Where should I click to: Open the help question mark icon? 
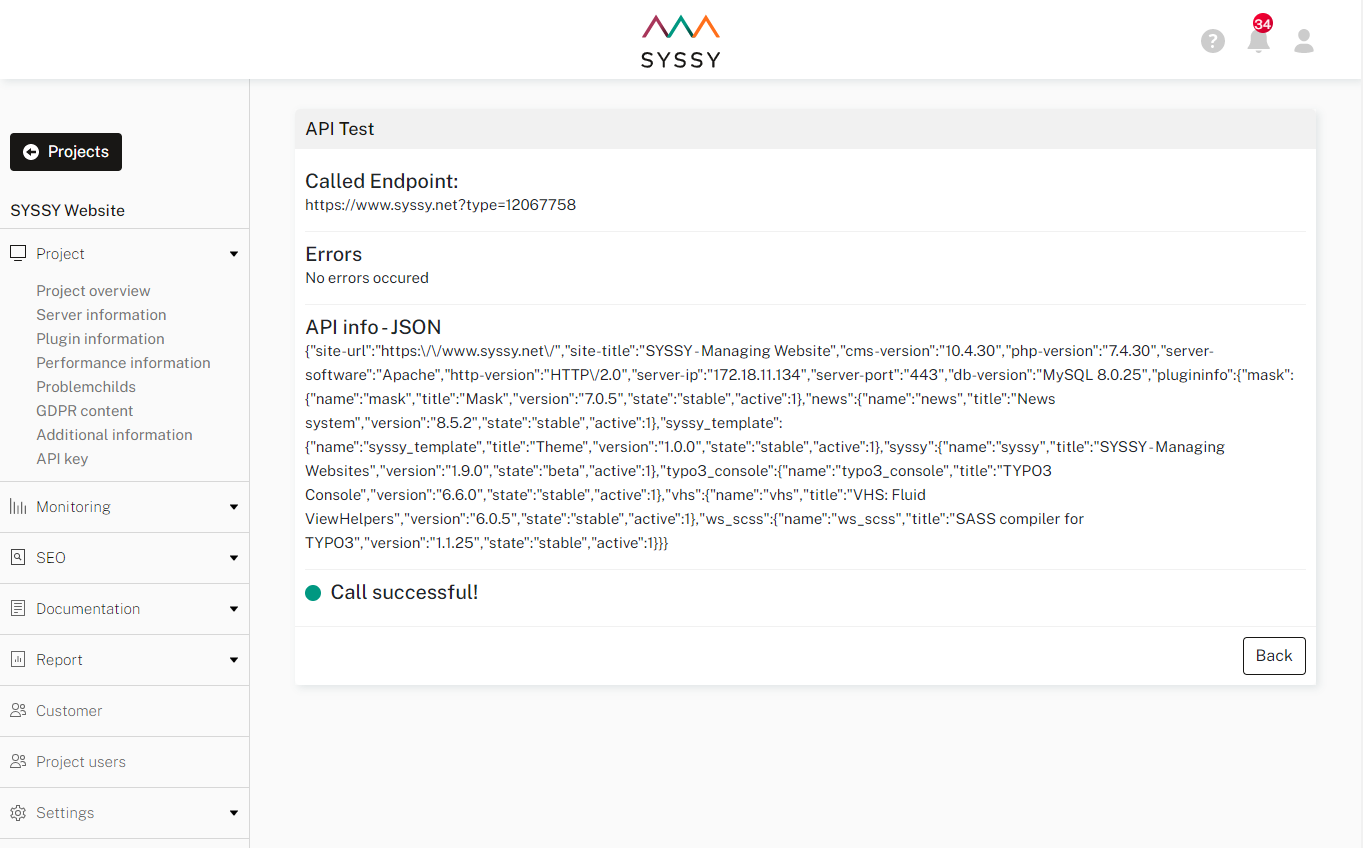pyautogui.click(x=1212, y=41)
